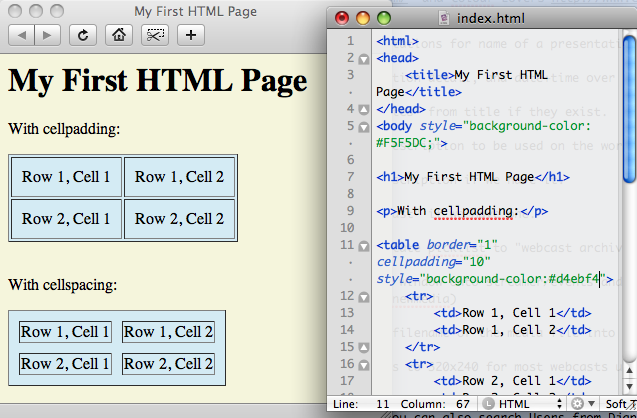Click Row 1, Cell 1 in cellspacing table
This screenshot has height=418, width=637.
coord(65,332)
